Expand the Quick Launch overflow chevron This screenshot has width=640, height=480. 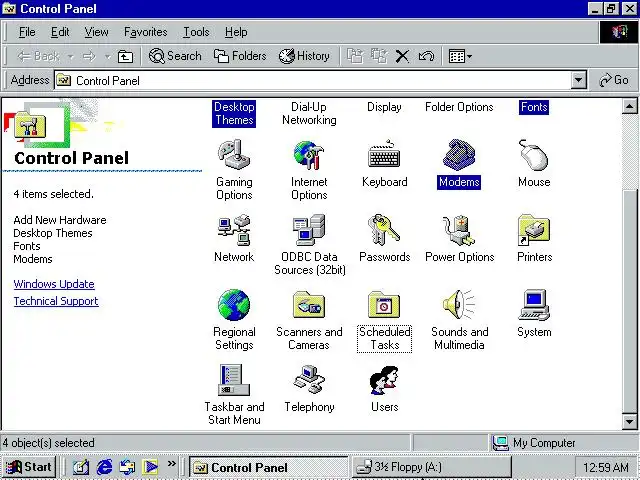pos(171,463)
